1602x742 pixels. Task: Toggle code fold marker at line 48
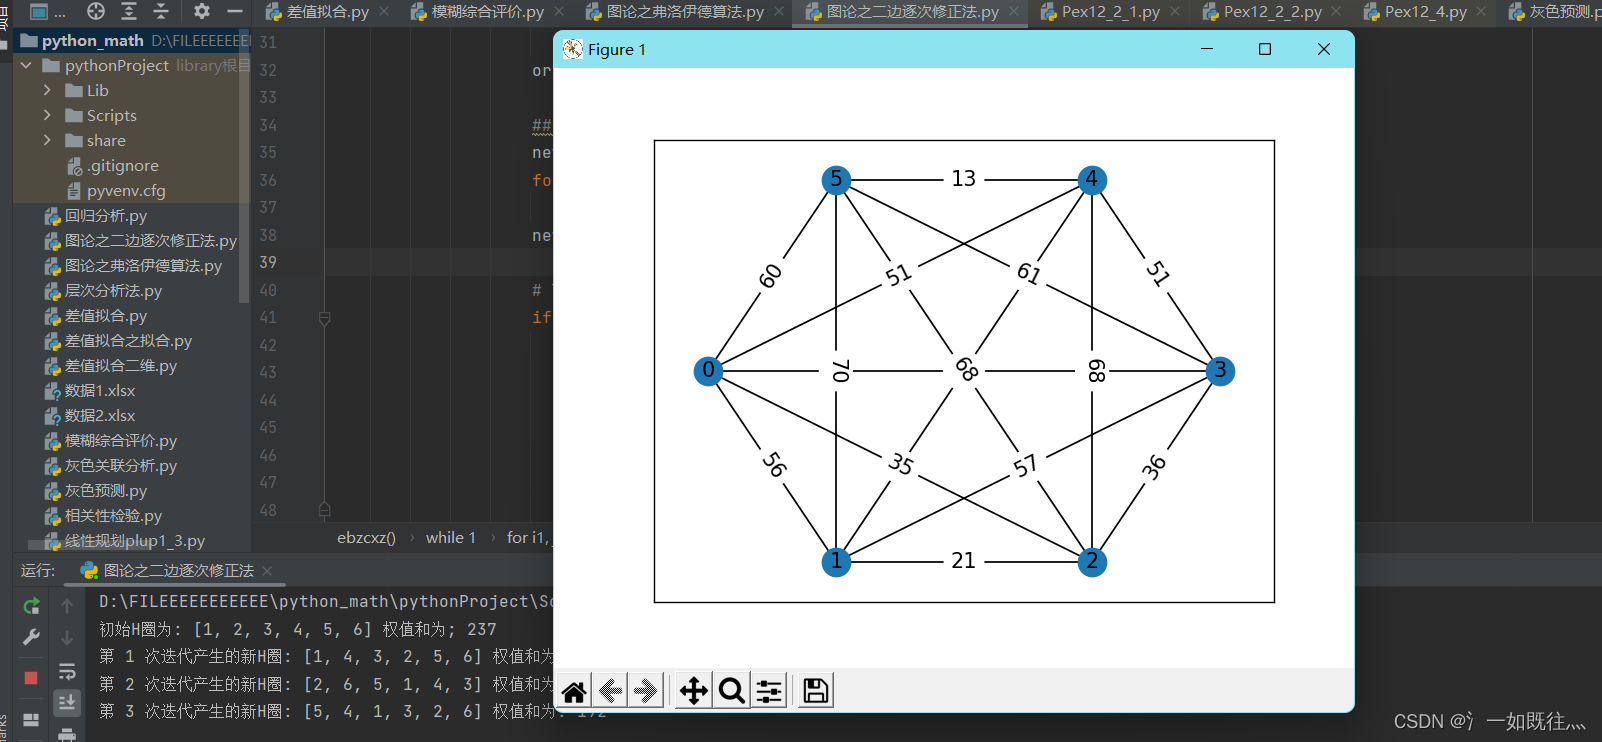click(x=324, y=509)
